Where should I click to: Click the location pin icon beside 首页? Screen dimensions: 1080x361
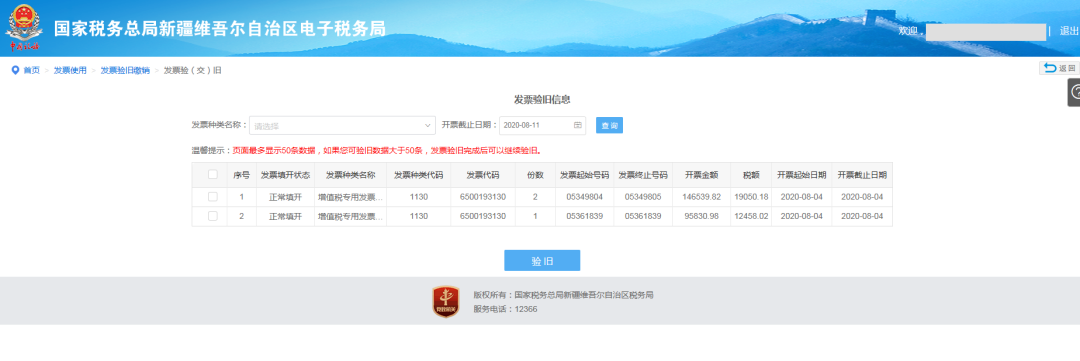coord(14,70)
